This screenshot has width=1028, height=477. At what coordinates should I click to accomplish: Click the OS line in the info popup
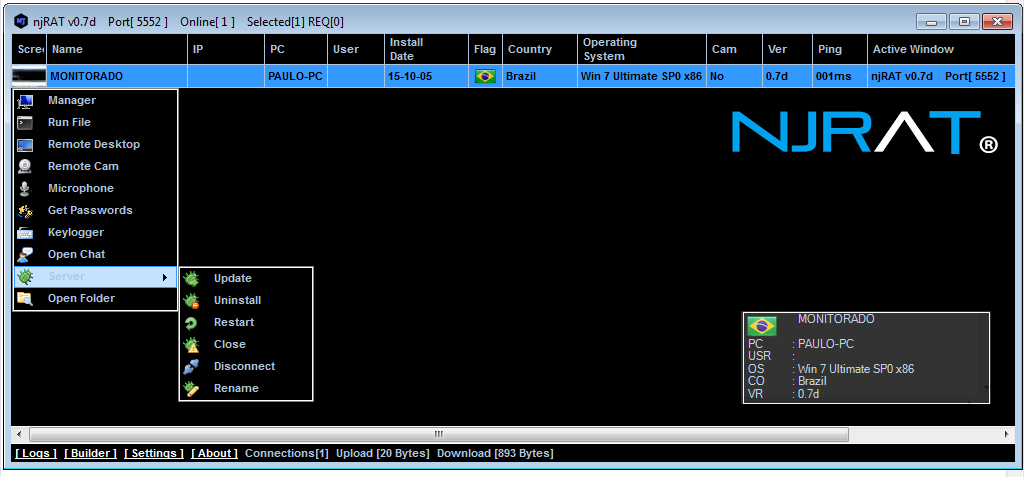click(x=831, y=369)
